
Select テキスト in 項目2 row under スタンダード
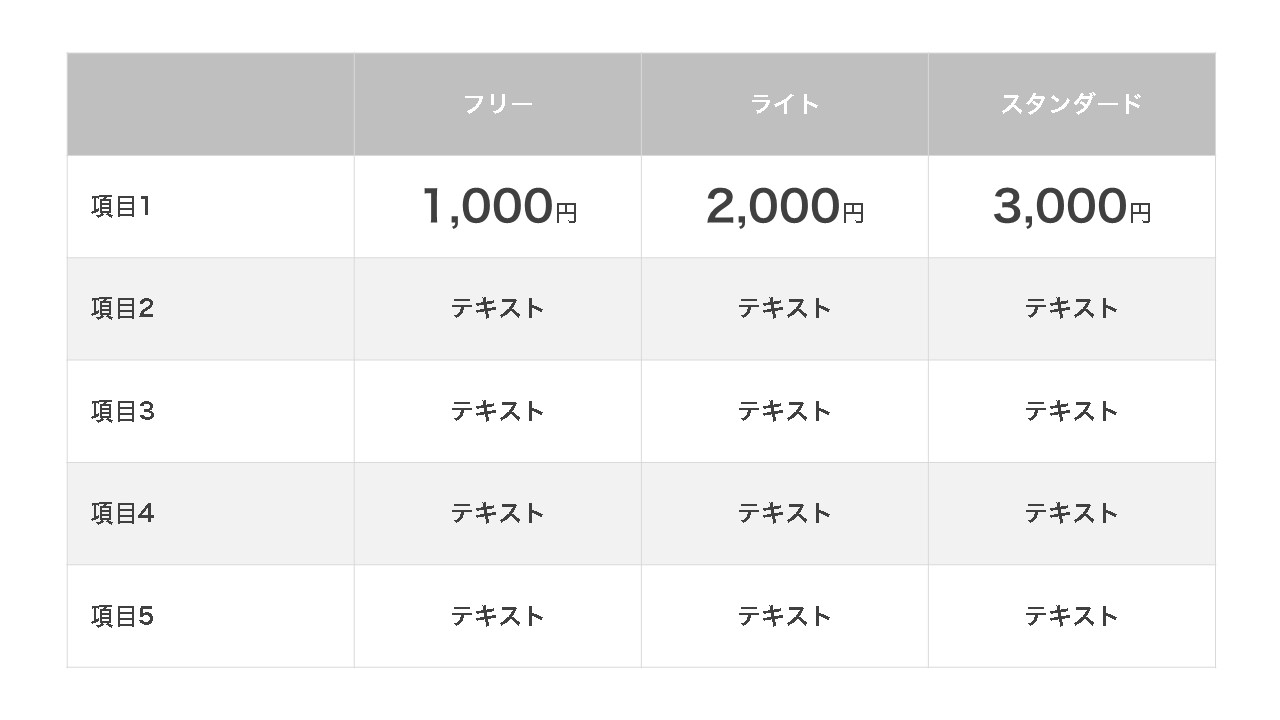[1071, 309]
